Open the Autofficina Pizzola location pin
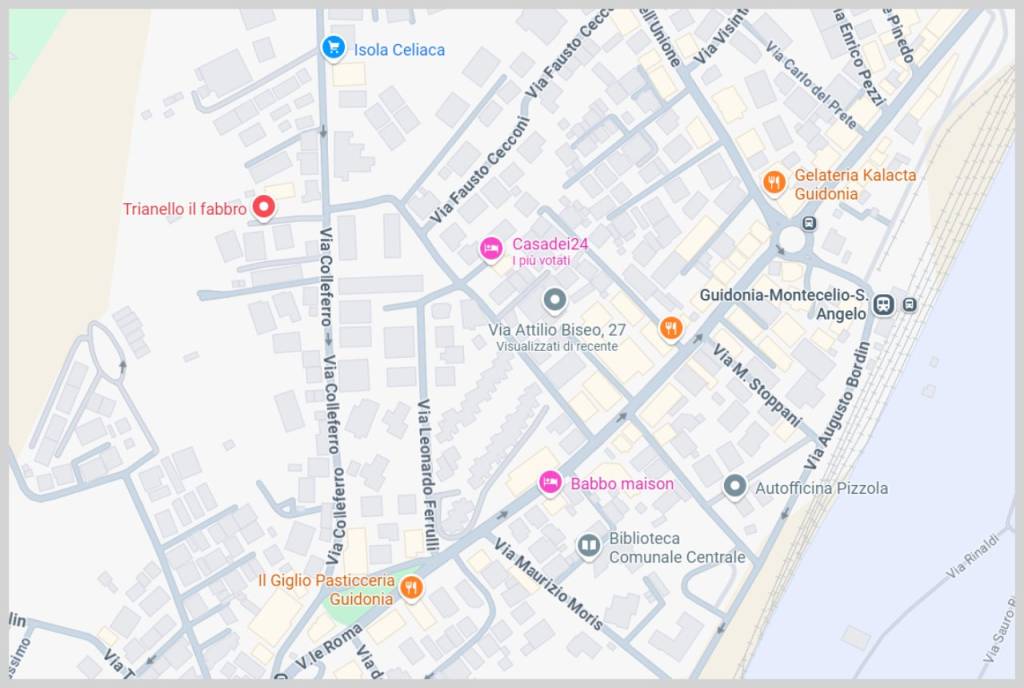The width and height of the screenshot is (1024, 688). [x=735, y=486]
